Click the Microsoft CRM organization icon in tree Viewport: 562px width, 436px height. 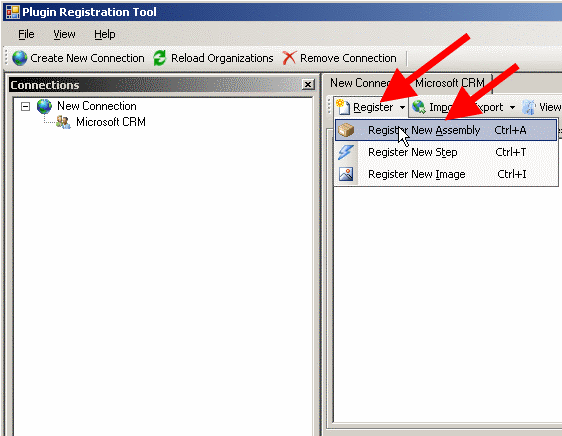63,122
